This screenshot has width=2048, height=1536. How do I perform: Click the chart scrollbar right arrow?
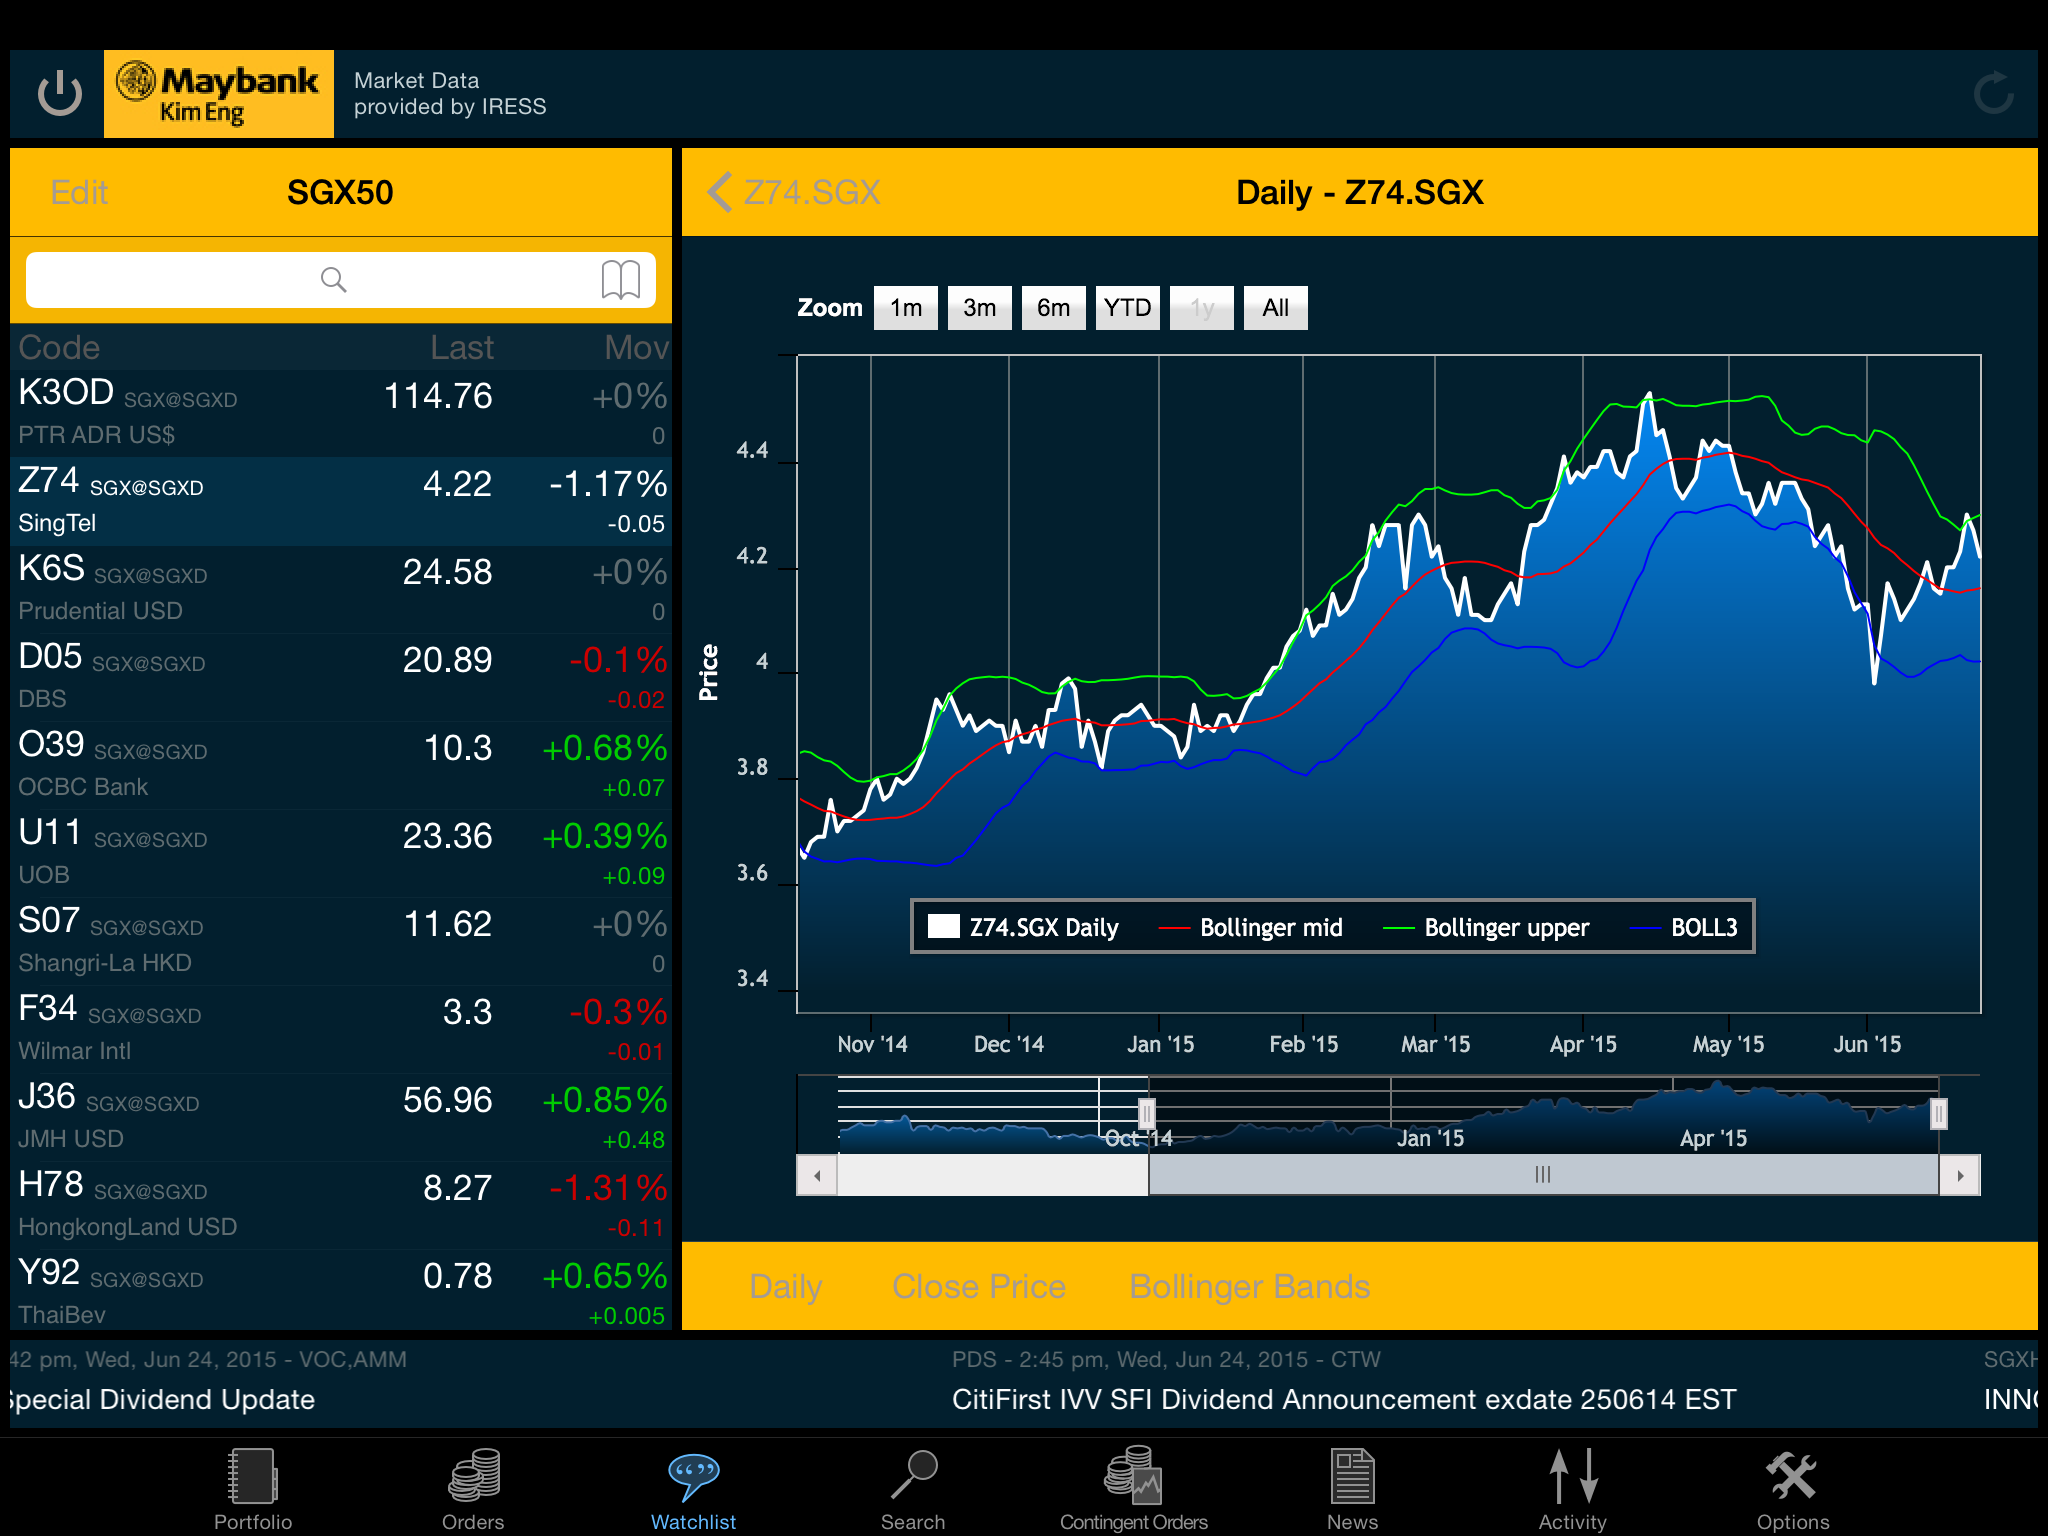[x=1960, y=1175]
